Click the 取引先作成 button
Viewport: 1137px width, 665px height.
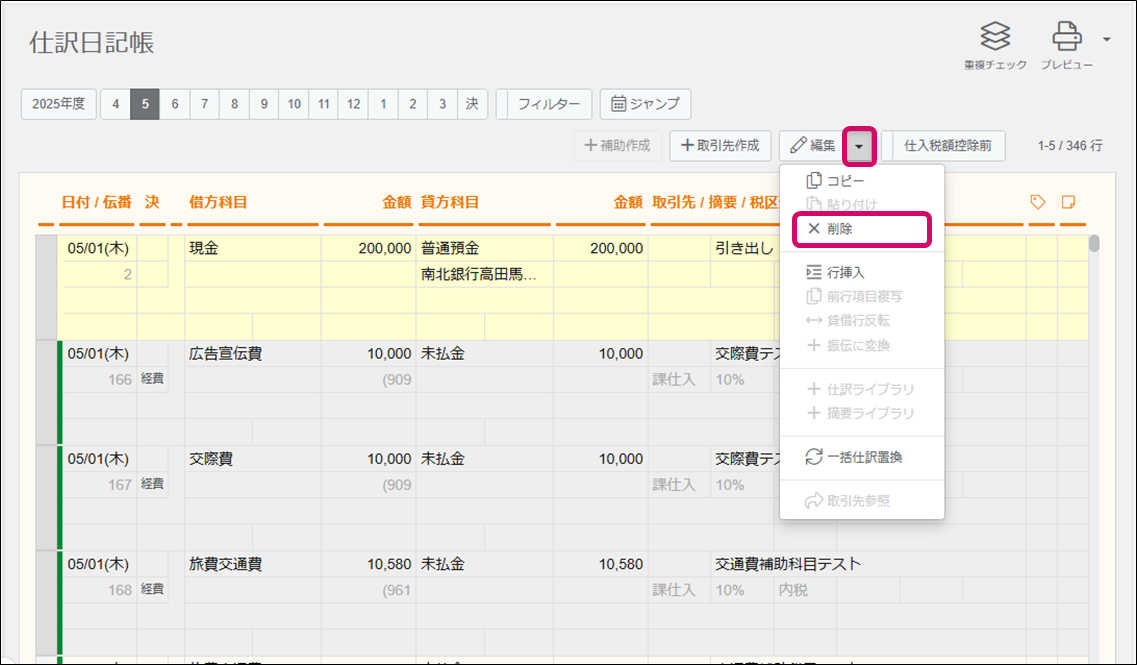tap(720, 146)
